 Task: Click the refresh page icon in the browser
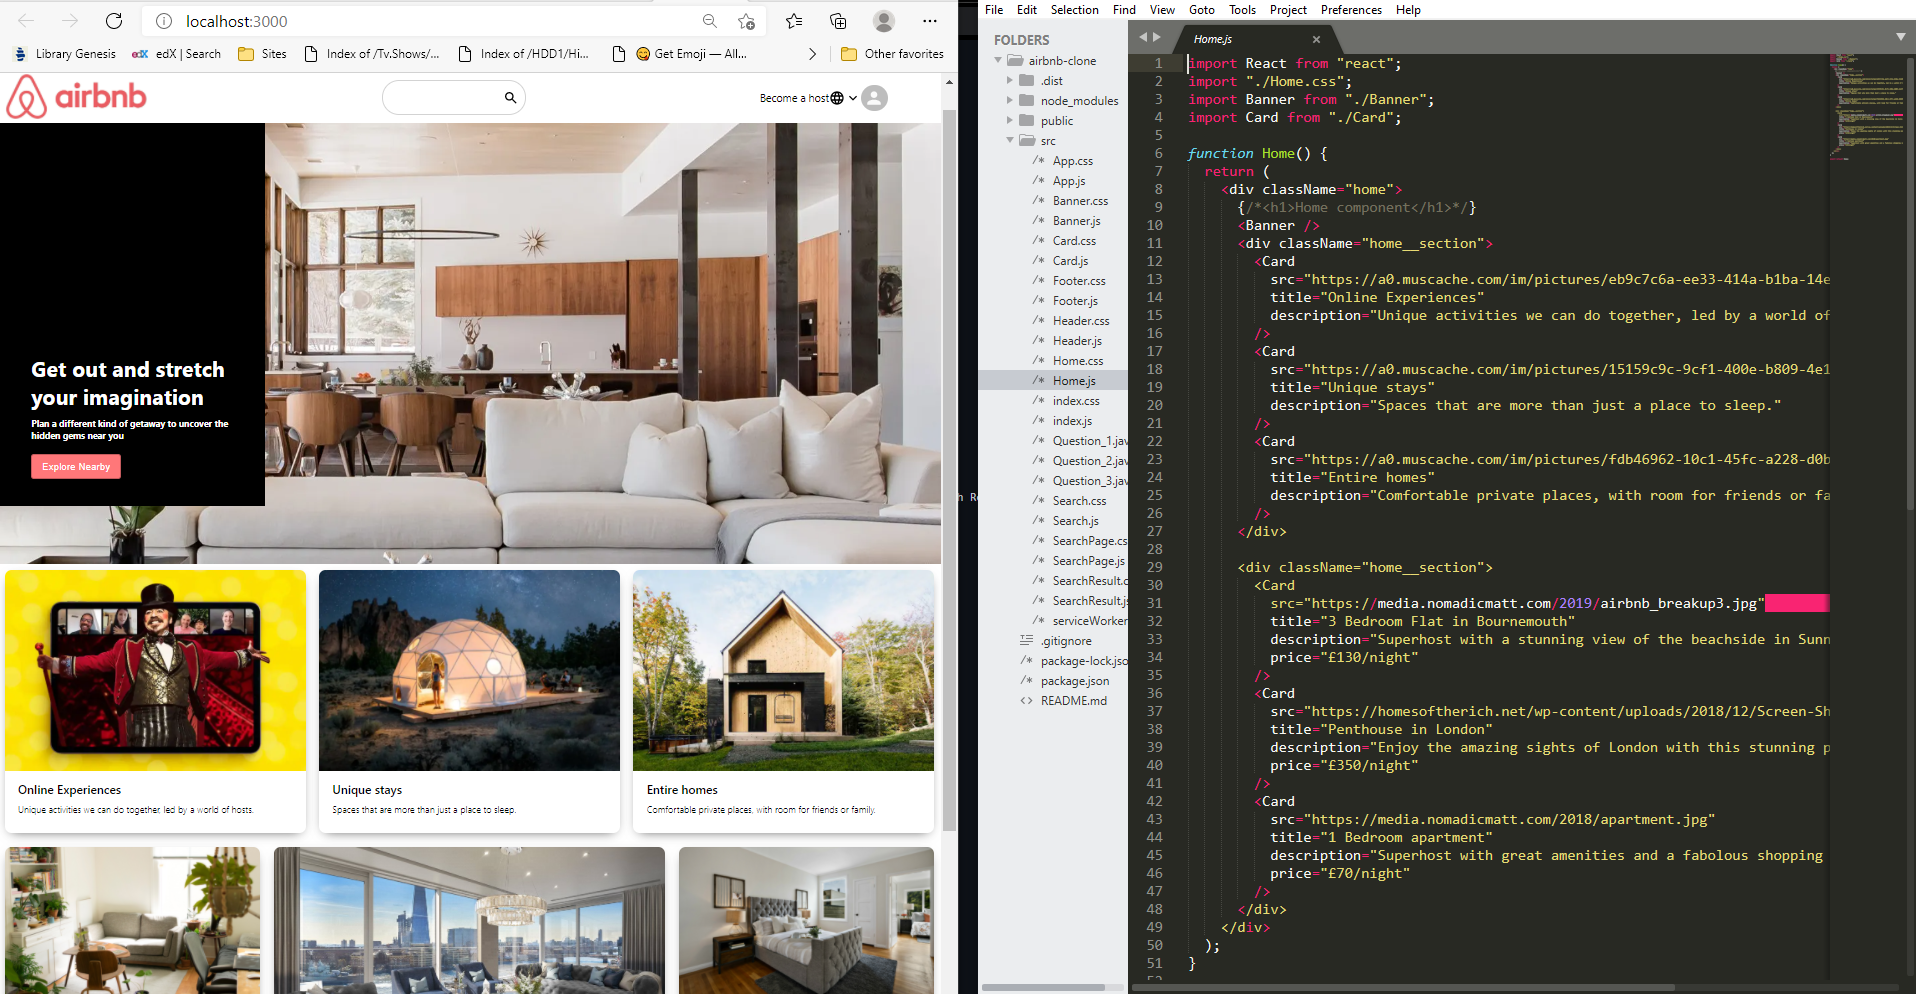click(x=113, y=21)
